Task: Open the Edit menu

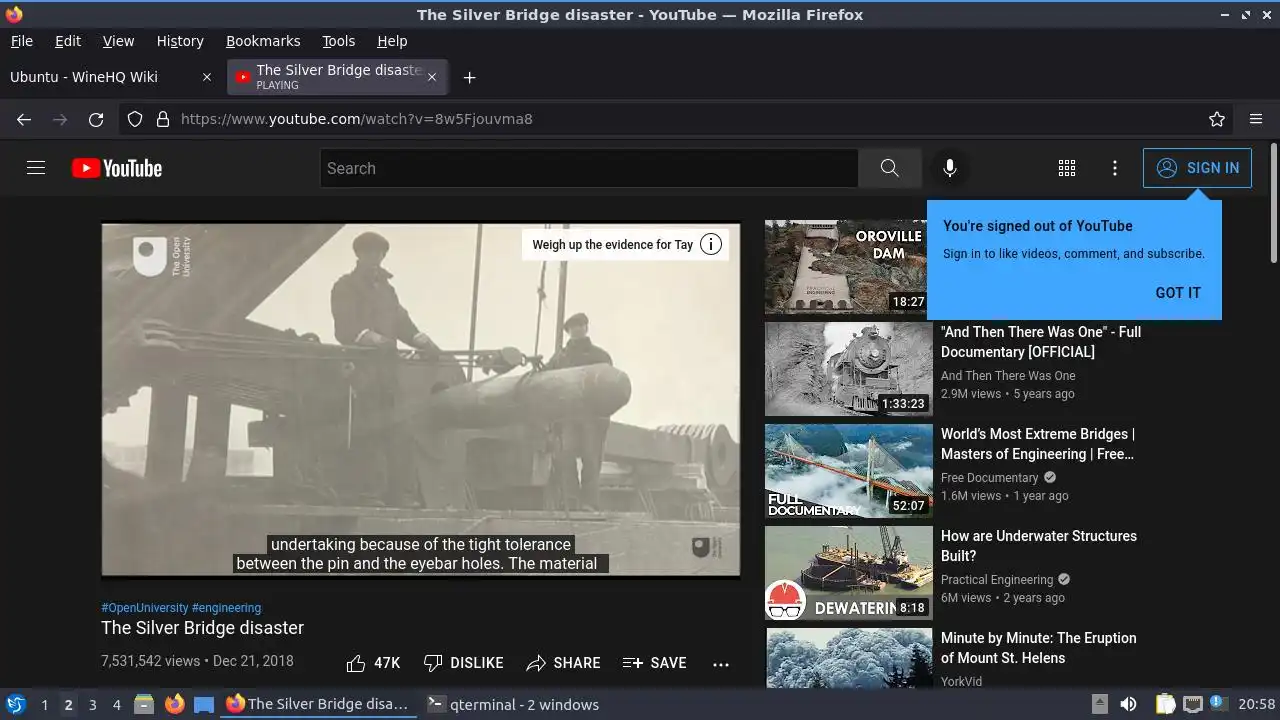Action: (68, 41)
